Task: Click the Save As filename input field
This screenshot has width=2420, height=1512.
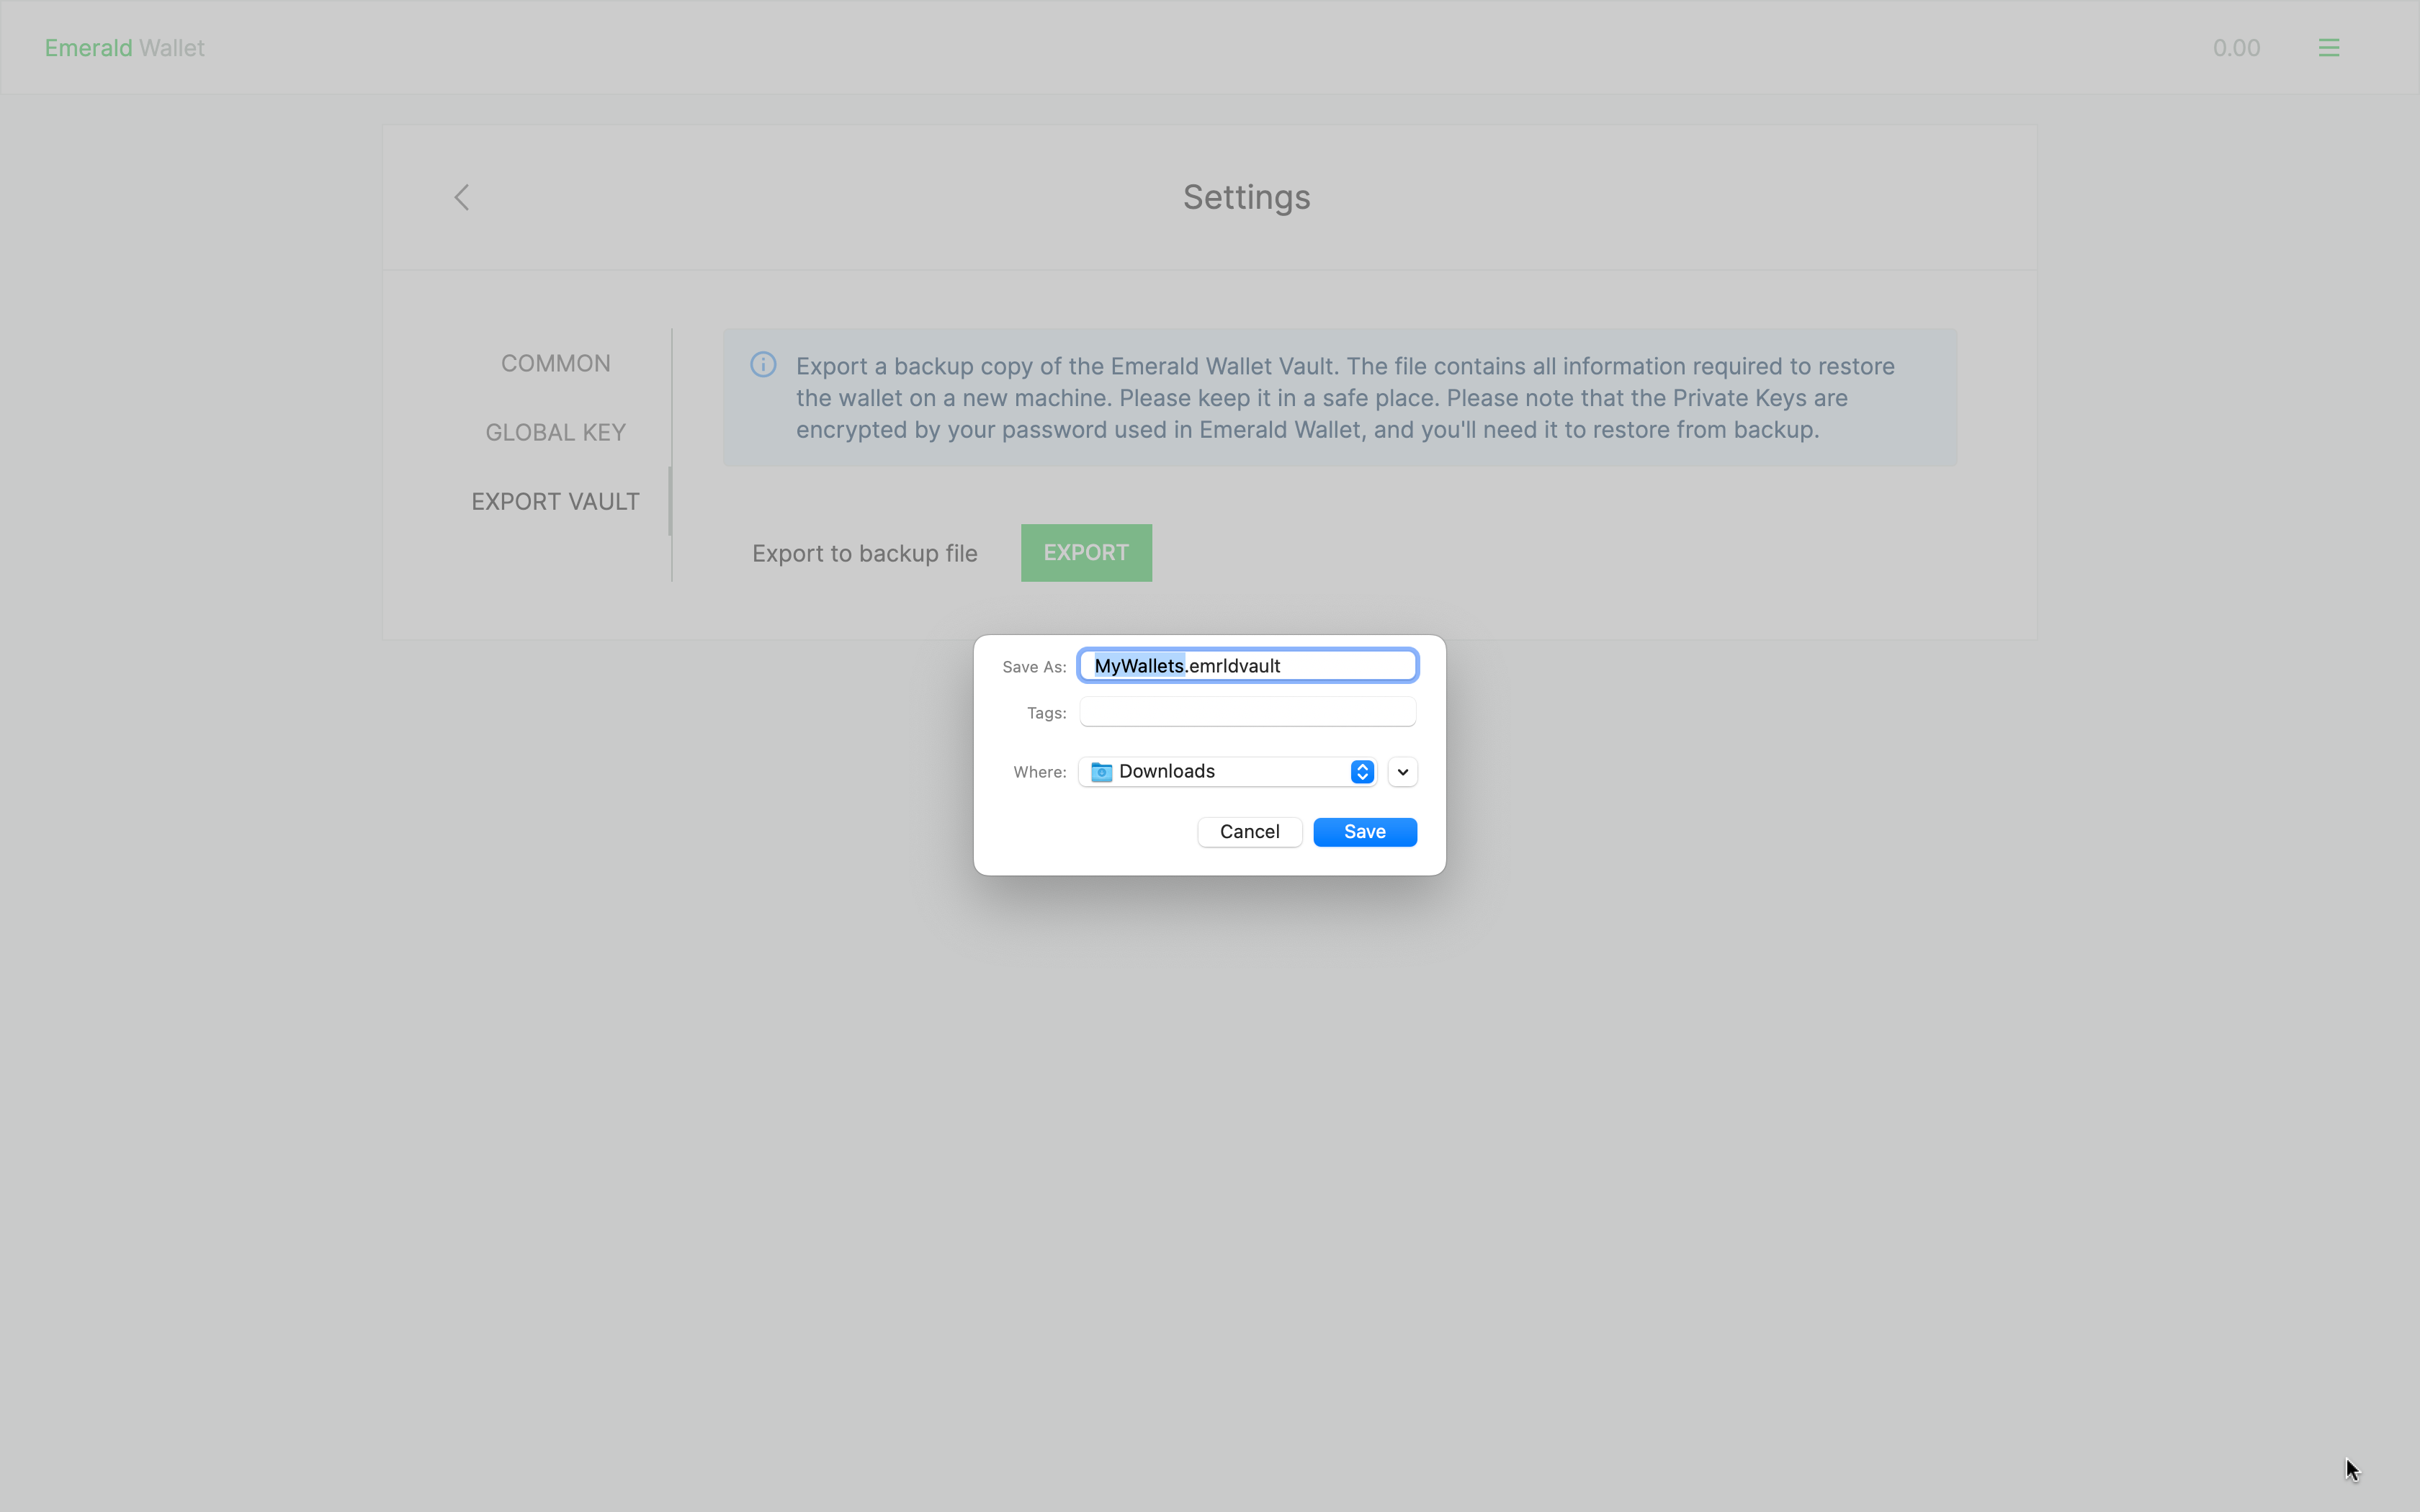Action: tap(1247, 665)
